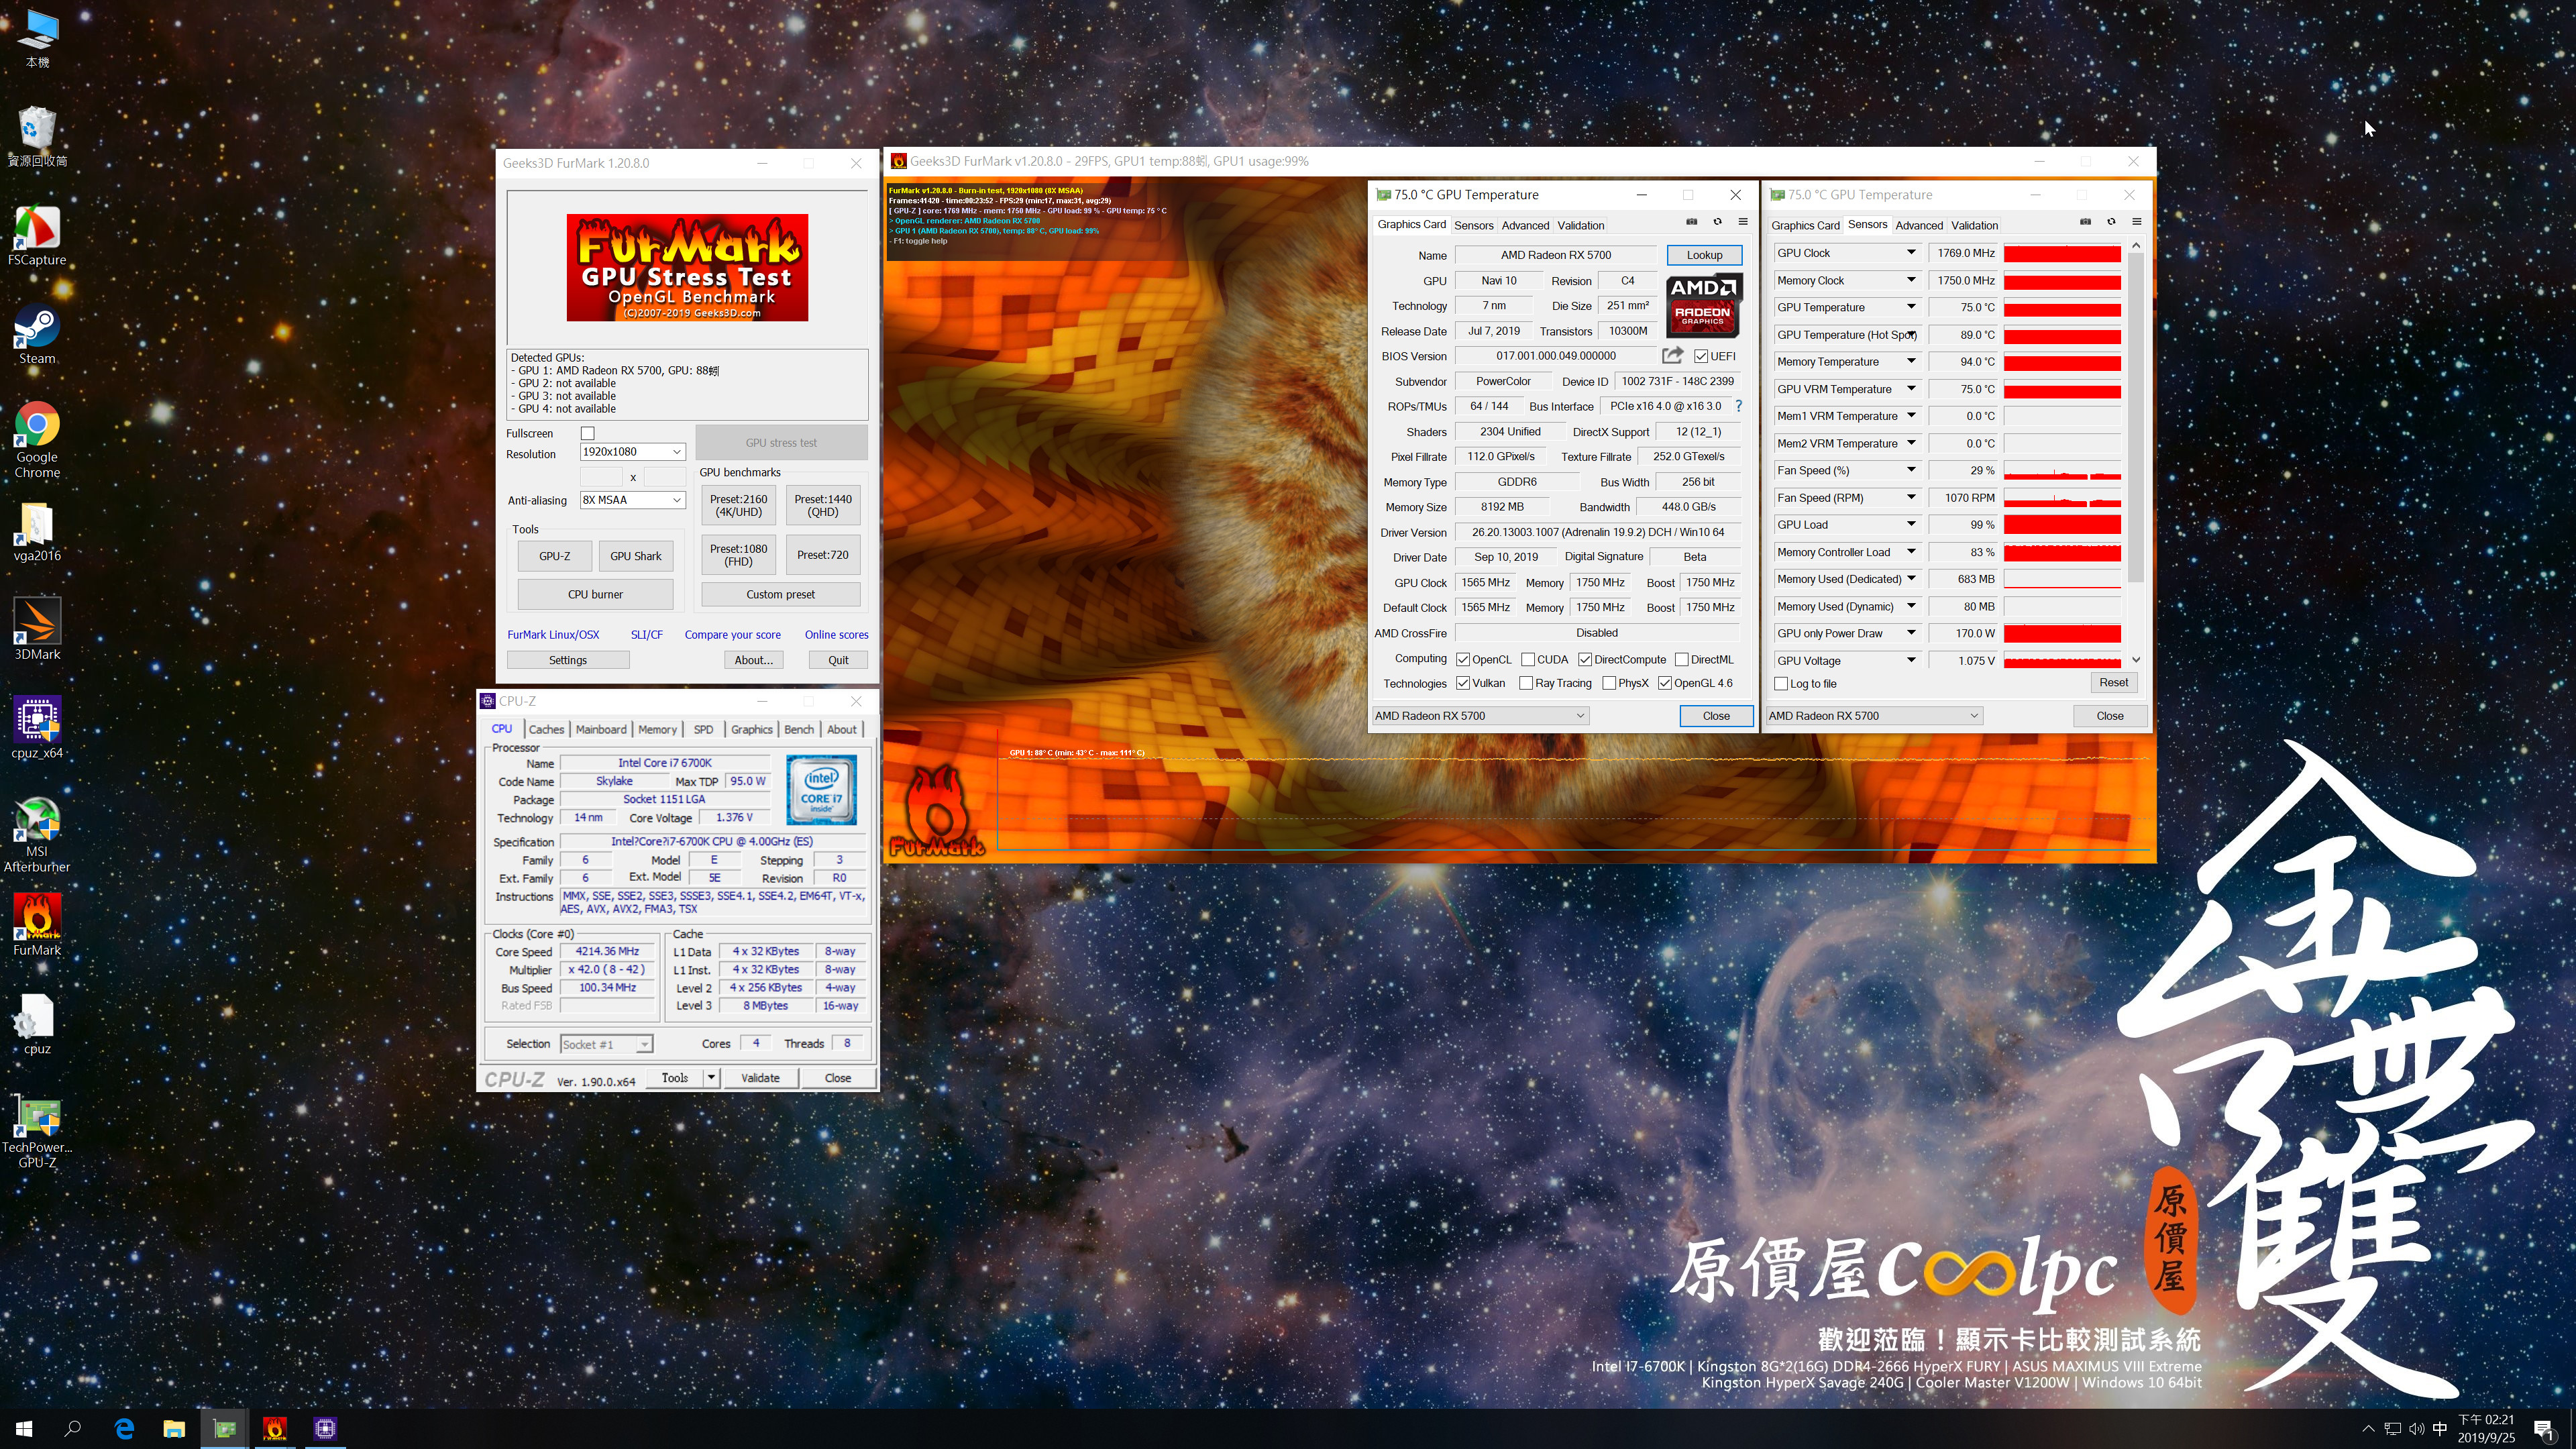Image resolution: width=2576 pixels, height=1449 pixels.
Task: Click the Windows Start button
Action: [24, 1428]
